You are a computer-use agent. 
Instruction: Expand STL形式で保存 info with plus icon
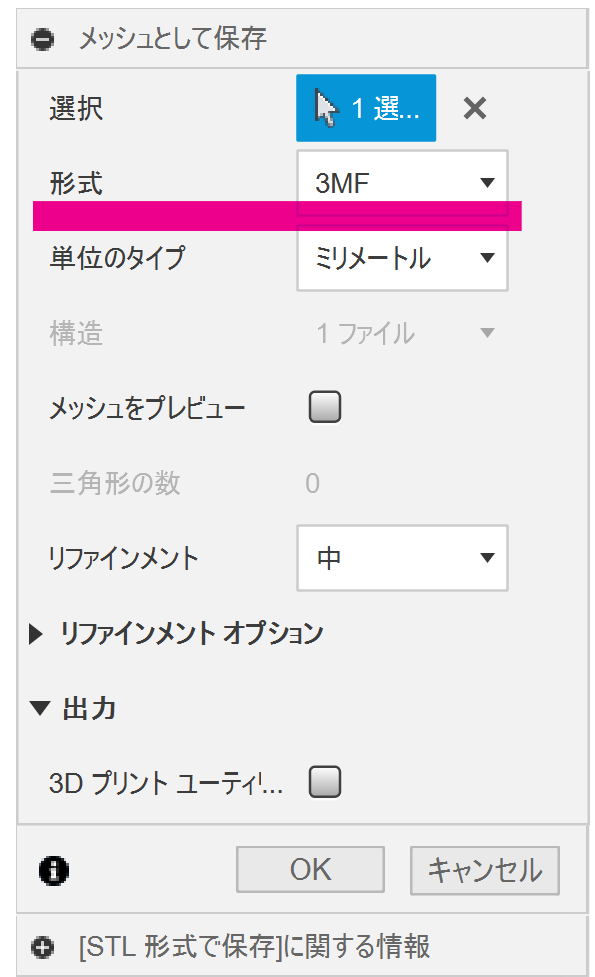(x=42, y=947)
